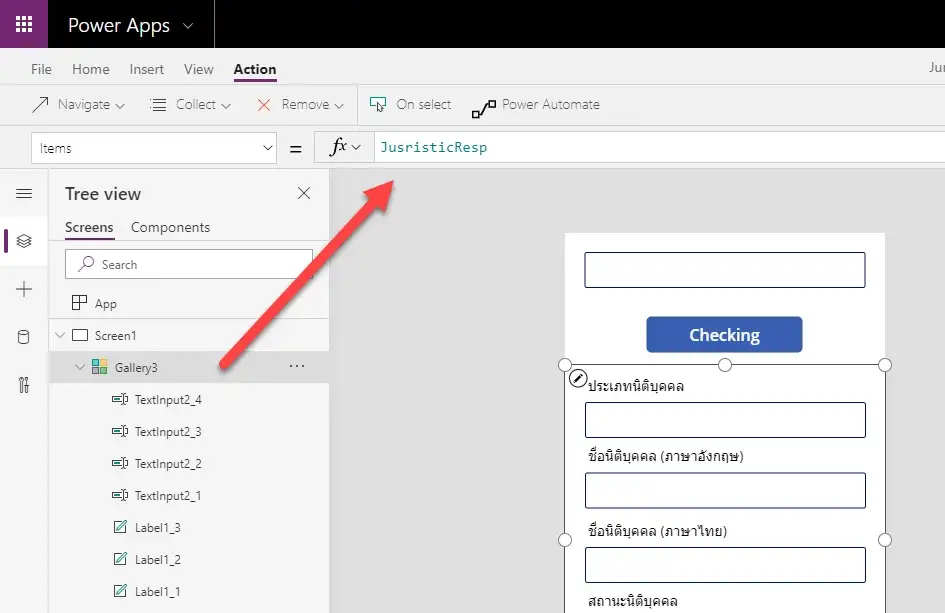This screenshot has width=945, height=613.
Task: Click the Navigate arrow icon
Action: (x=40, y=105)
